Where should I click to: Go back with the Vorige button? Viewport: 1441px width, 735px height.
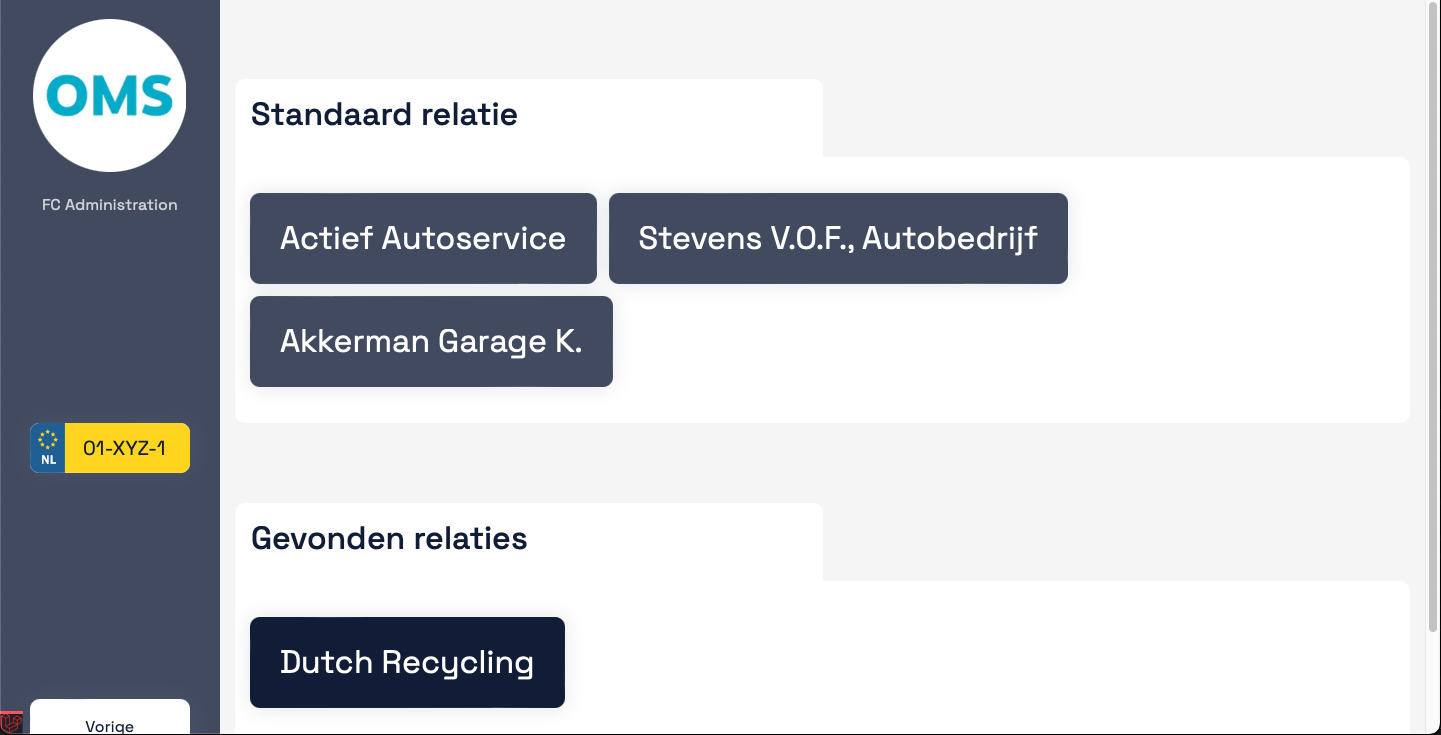pyautogui.click(x=110, y=718)
